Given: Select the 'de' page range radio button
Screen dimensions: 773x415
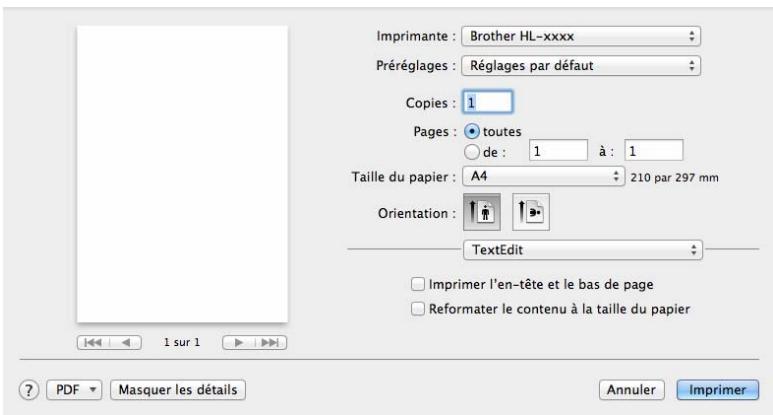Looking at the screenshot, I should click(x=472, y=152).
